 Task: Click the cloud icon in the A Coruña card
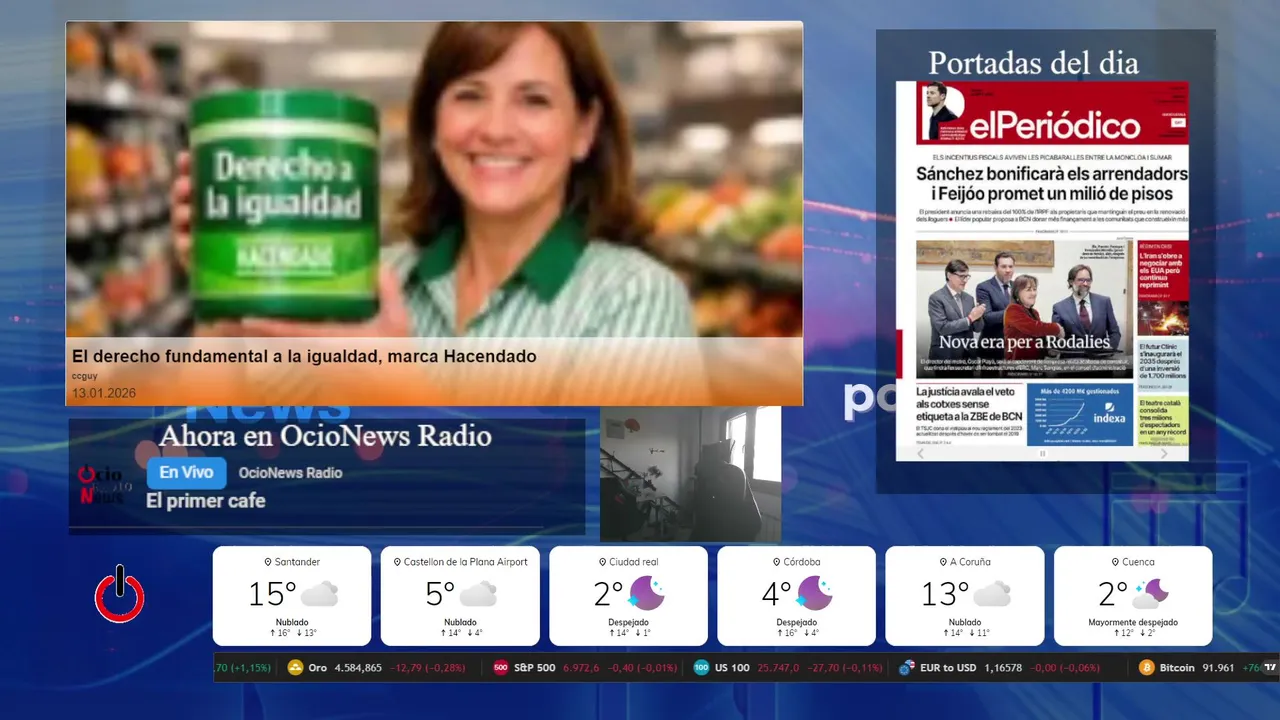[992, 594]
